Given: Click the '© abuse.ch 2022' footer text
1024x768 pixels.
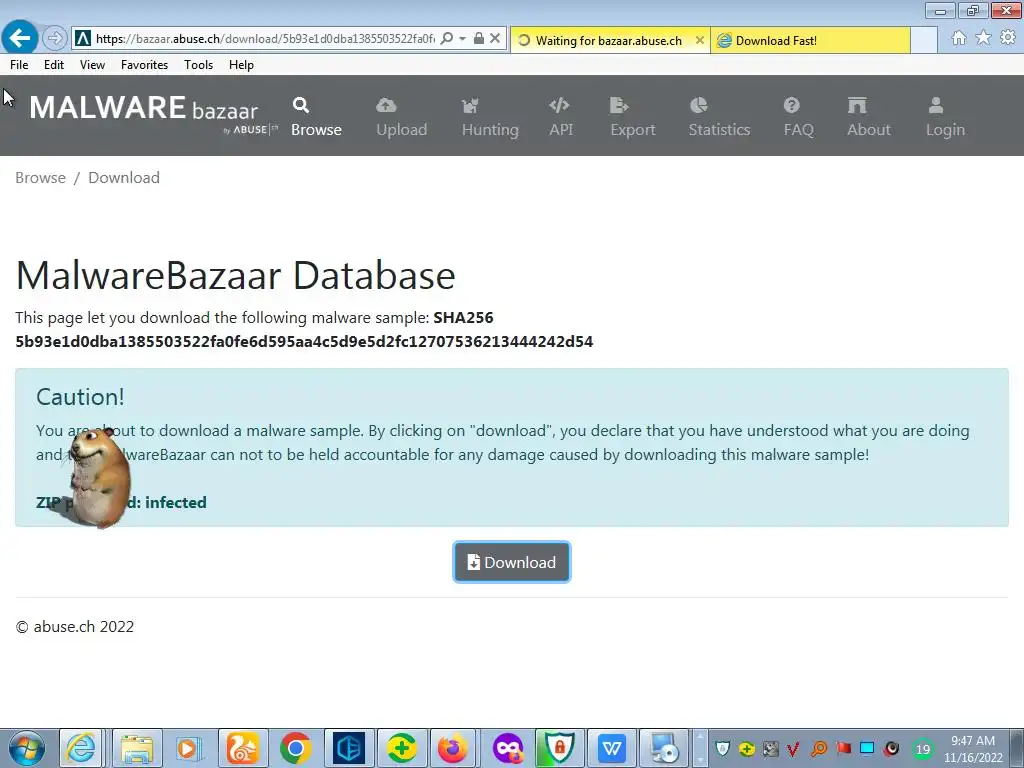Looking at the screenshot, I should point(74,627).
